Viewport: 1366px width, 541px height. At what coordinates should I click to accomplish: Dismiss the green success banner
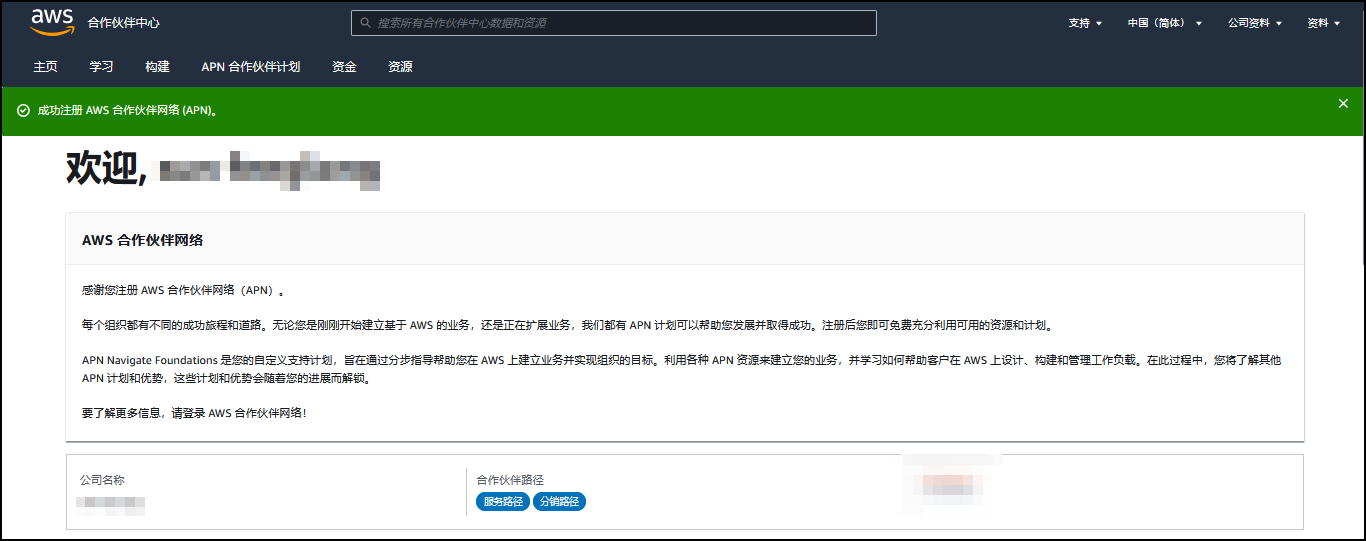click(x=1343, y=103)
